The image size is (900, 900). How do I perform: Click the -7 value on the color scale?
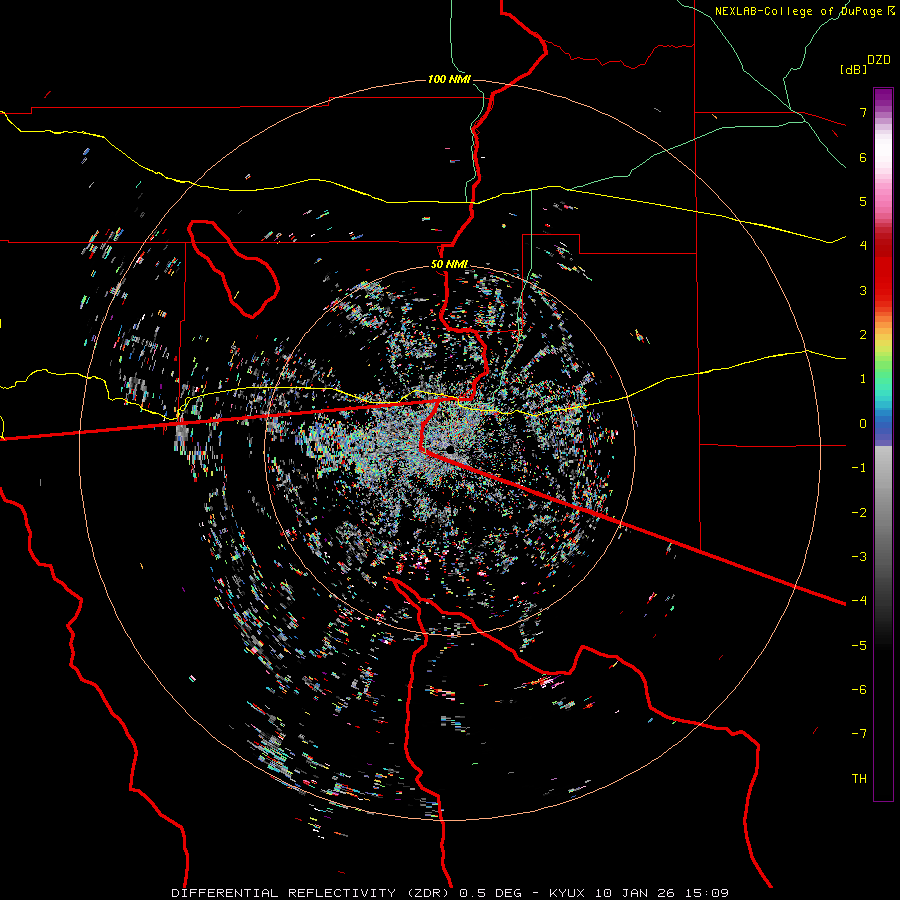tap(859, 734)
